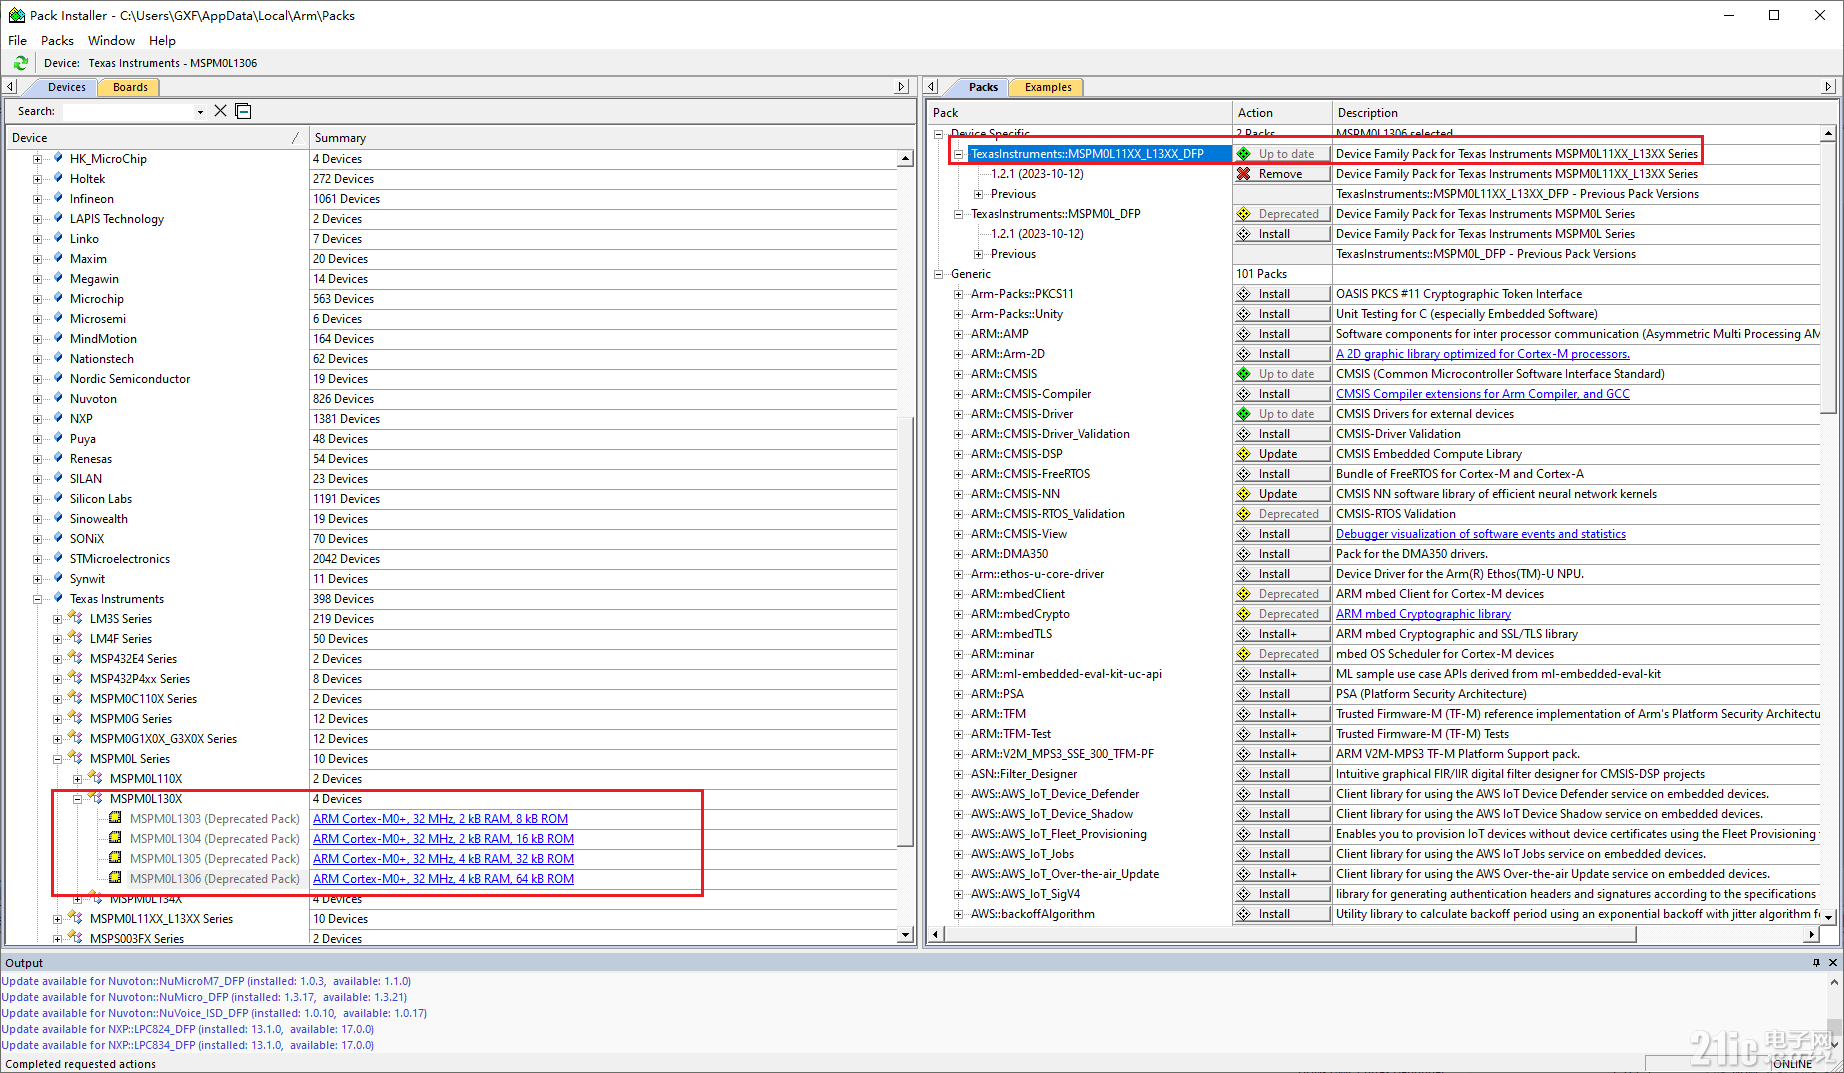Open MSPM0L1303 Cortex-M0+ 8 kB ROM link

point(440,819)
